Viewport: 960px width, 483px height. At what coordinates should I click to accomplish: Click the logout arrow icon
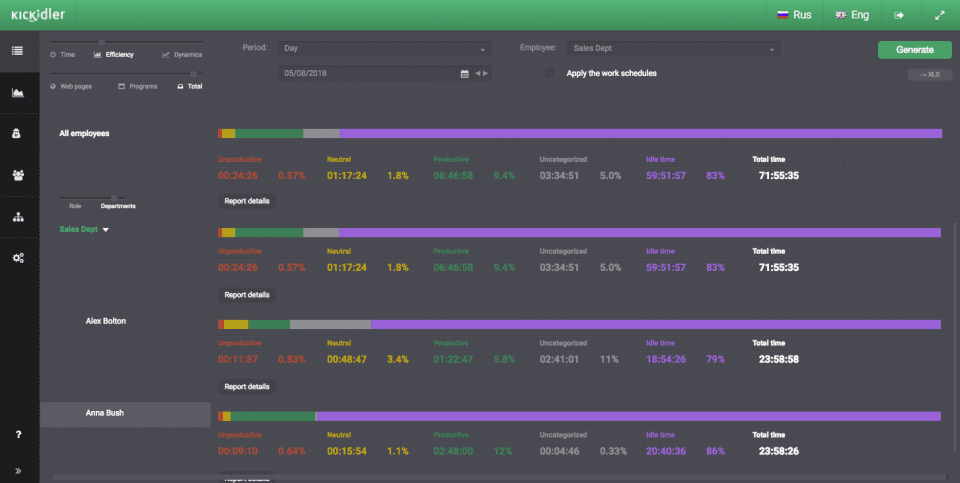899,15
